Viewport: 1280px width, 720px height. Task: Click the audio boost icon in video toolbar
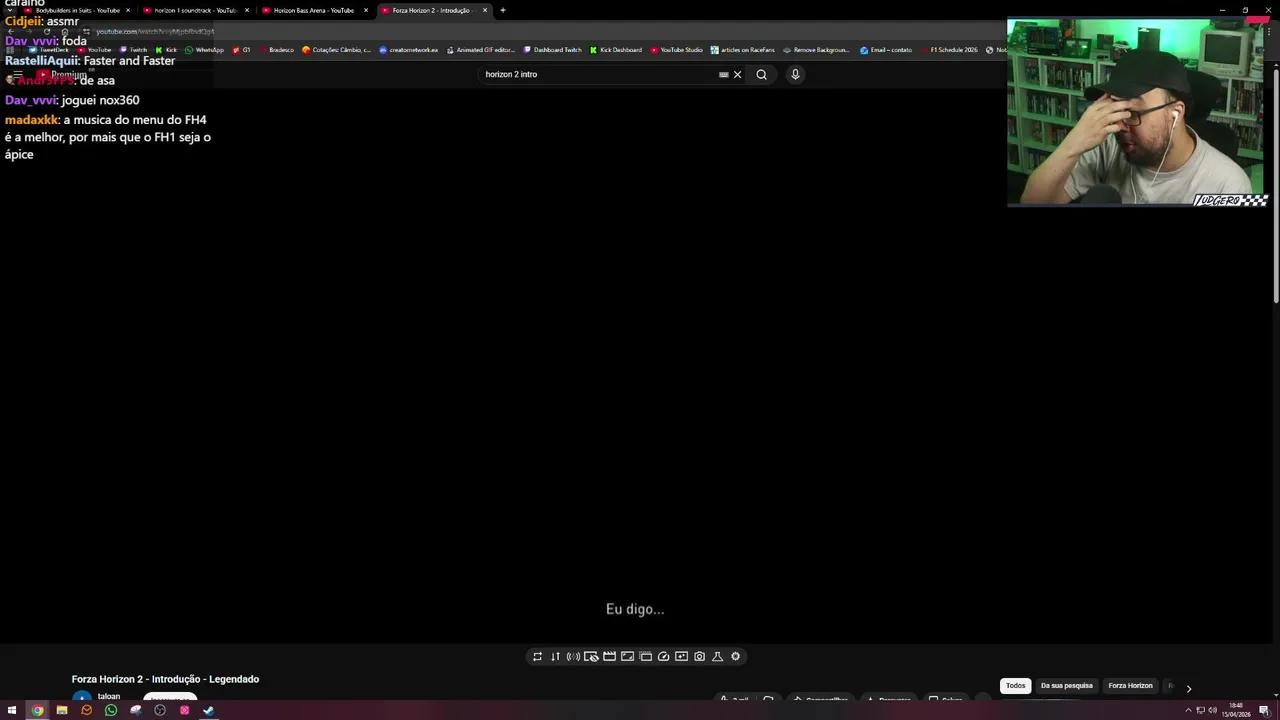point(573,657)
